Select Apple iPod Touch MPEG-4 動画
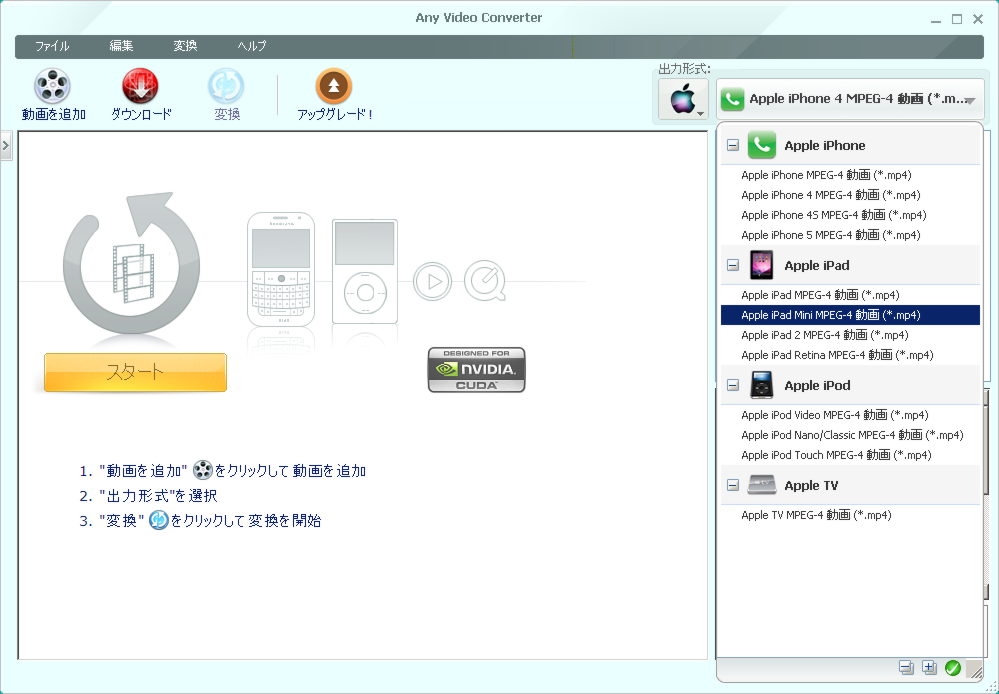Screen dimensions: 999x694 (x=850, y=455)
